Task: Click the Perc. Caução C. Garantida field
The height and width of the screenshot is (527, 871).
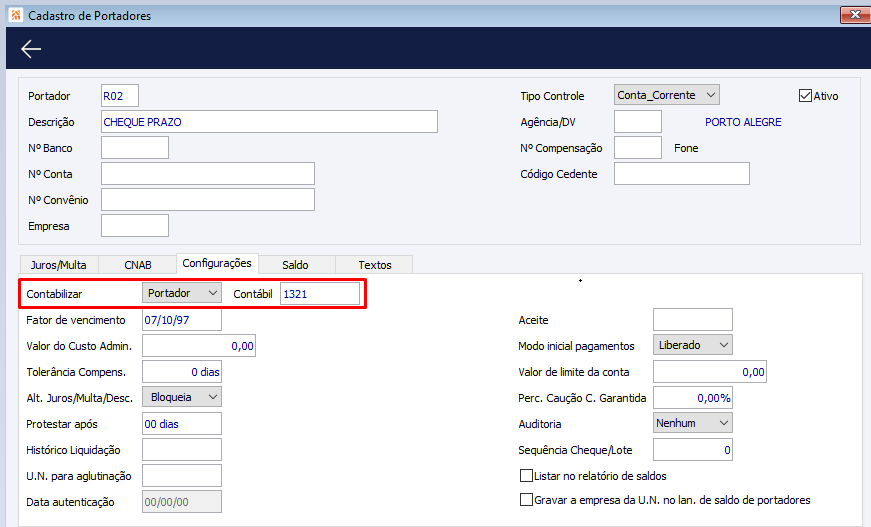Action: click(693, 398)
